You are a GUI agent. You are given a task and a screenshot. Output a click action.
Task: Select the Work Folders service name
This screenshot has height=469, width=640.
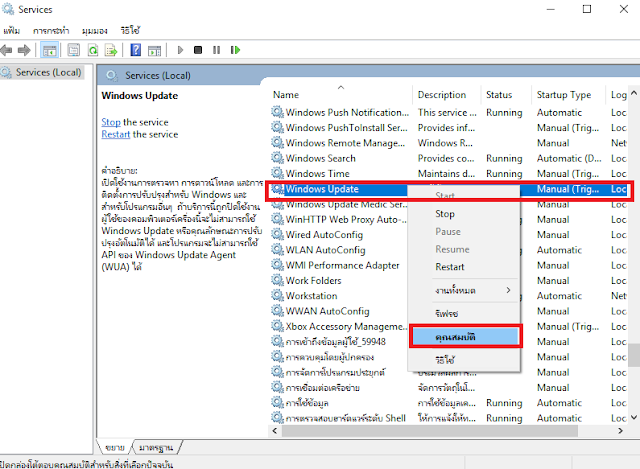click(x=313, y=280)
